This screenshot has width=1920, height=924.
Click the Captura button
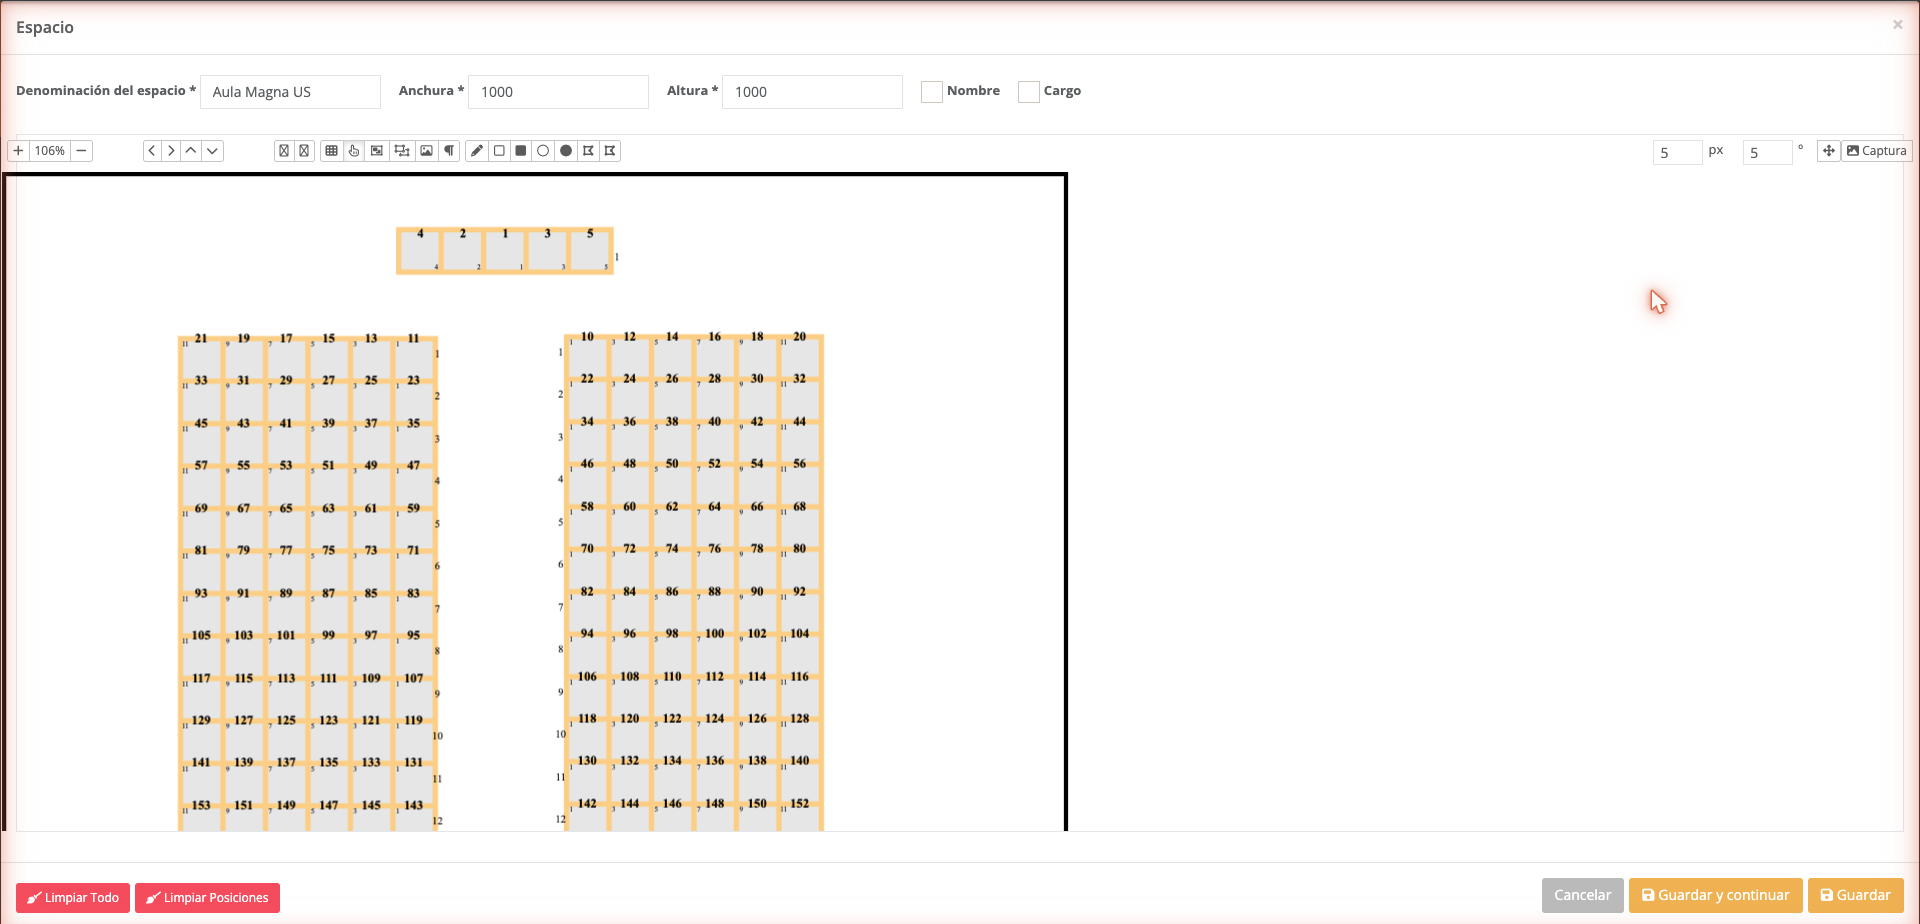click(1877, 151)
